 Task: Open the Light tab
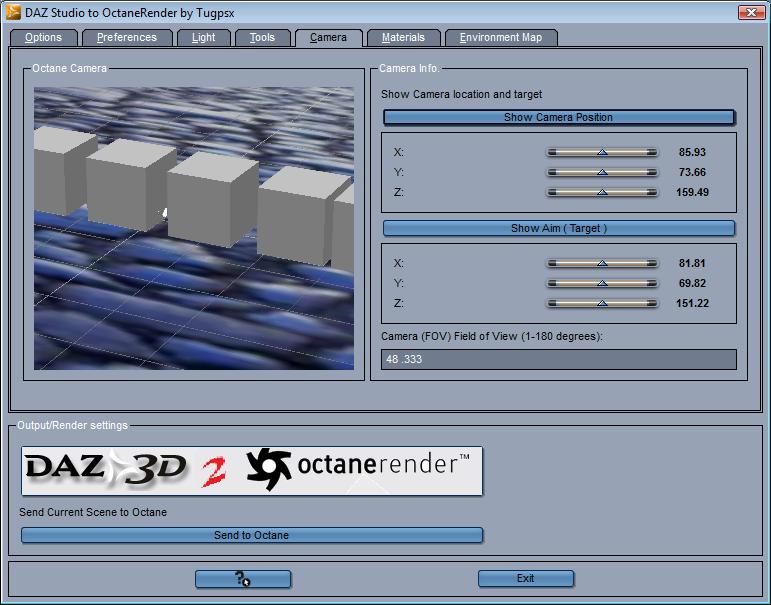tap(204, 38)
